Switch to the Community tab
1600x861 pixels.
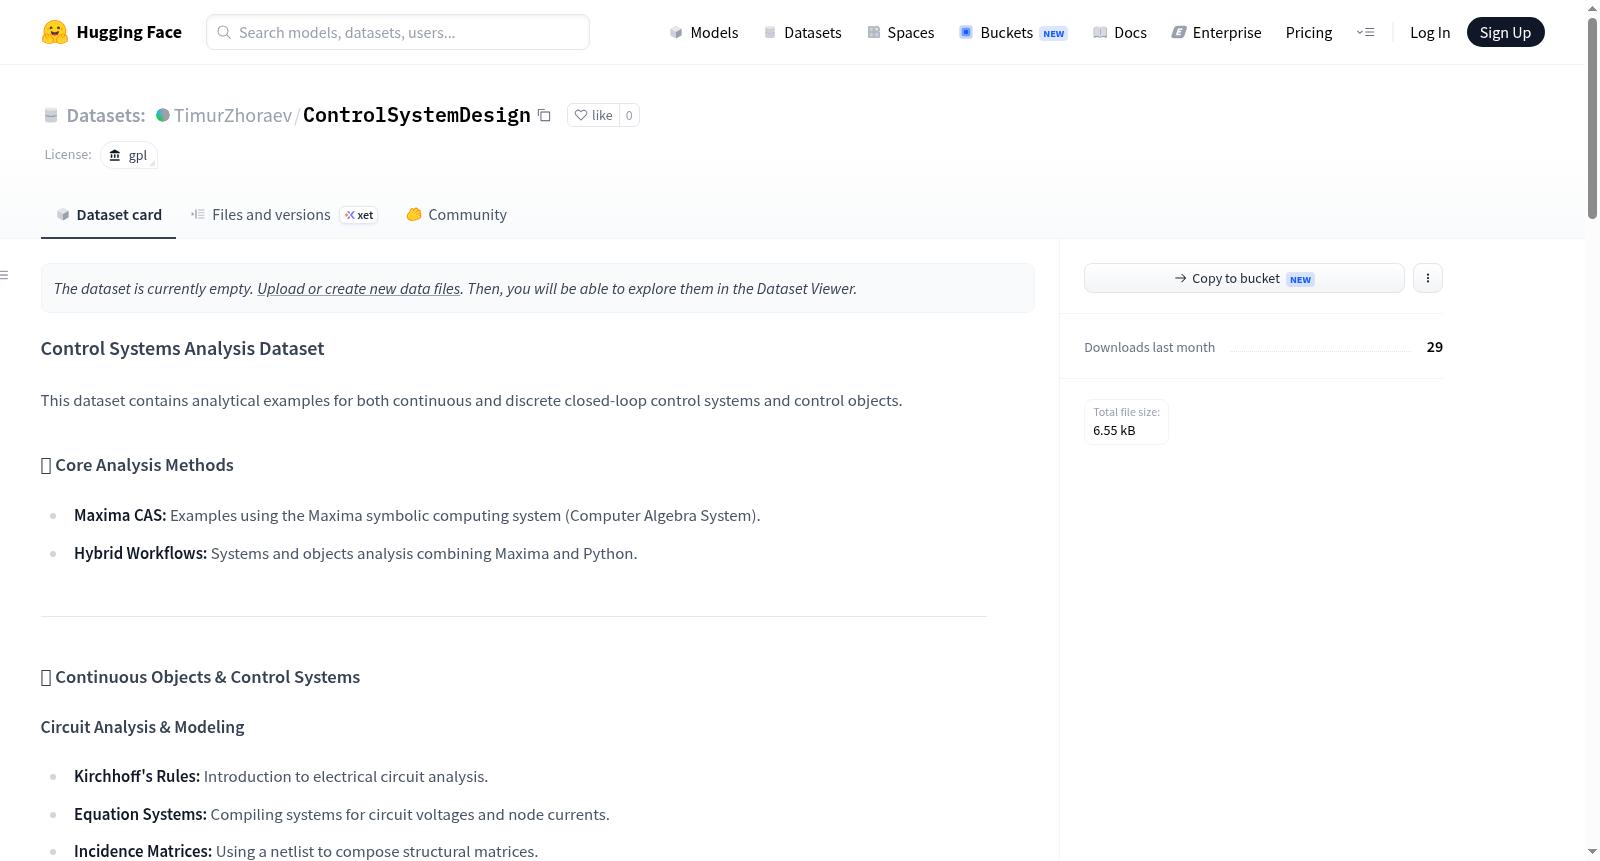pyautogui.click(x=457, y=214)
